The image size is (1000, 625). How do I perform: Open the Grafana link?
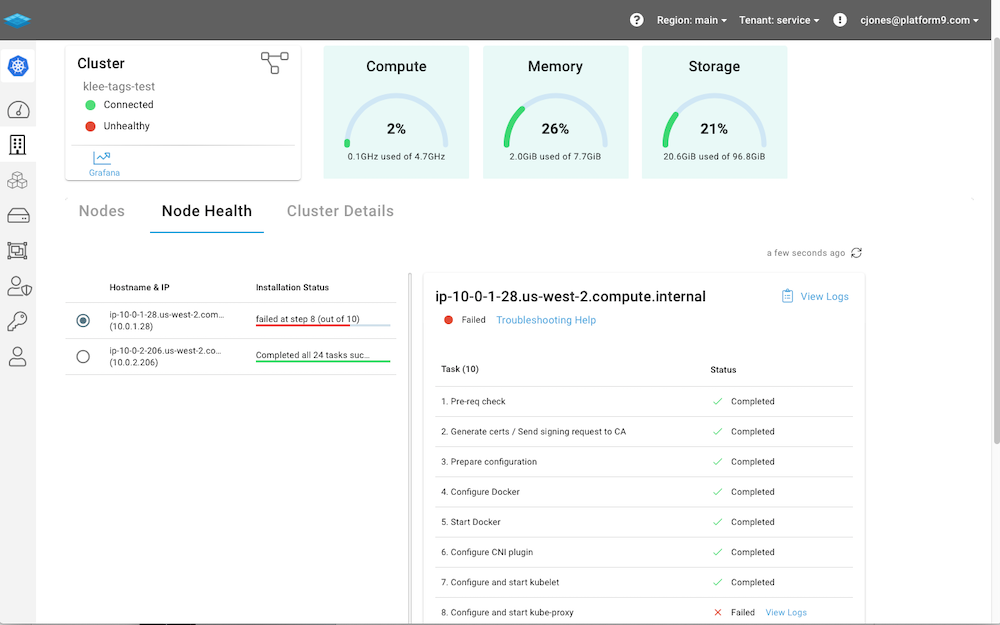[104, 173]
